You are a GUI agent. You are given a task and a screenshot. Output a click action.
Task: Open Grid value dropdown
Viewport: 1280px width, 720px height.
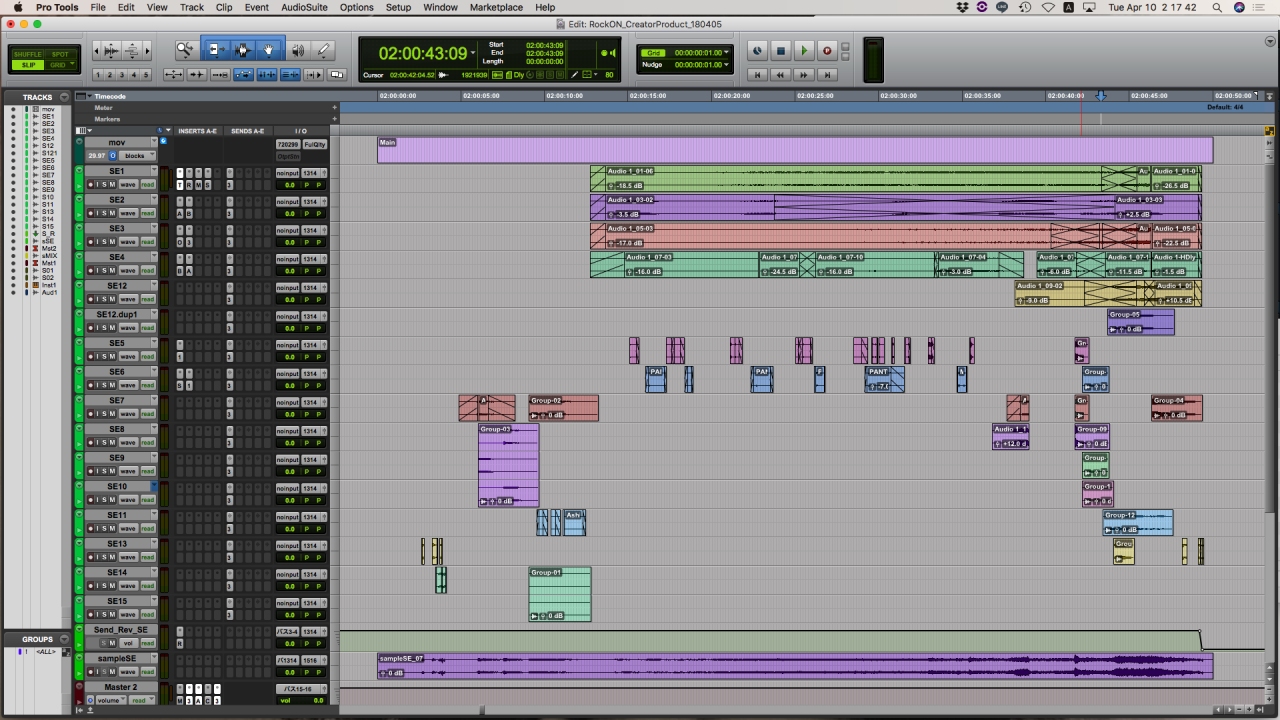click(x=727, y=53)
